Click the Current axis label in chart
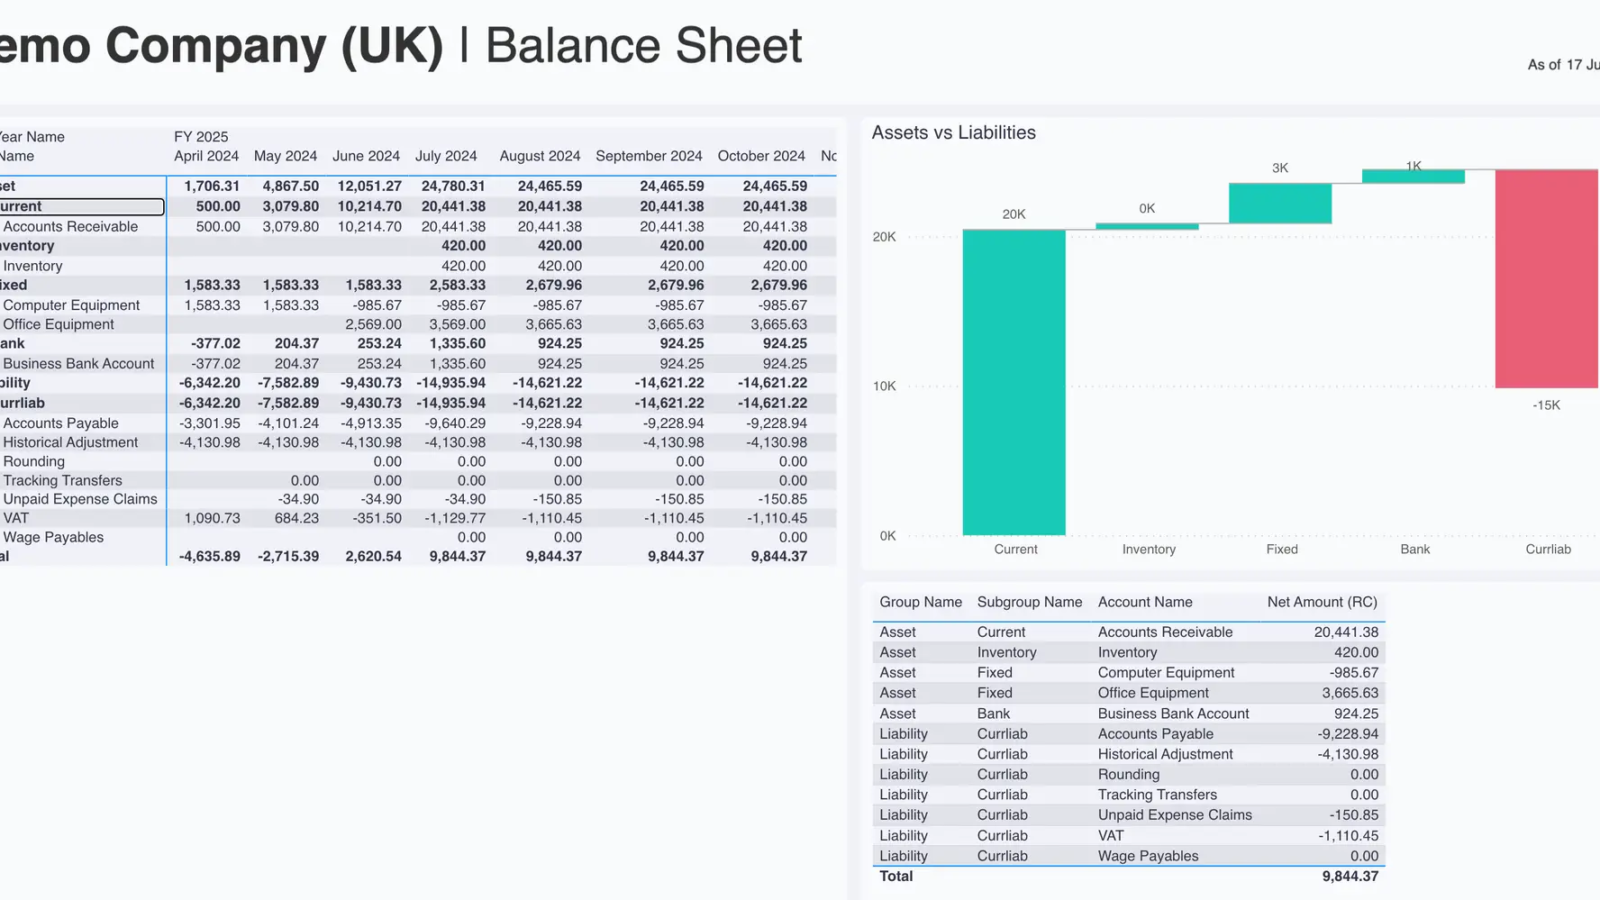Viewport: 1600px width, 900px height. pyautogui.click(x=1015, y=549)
